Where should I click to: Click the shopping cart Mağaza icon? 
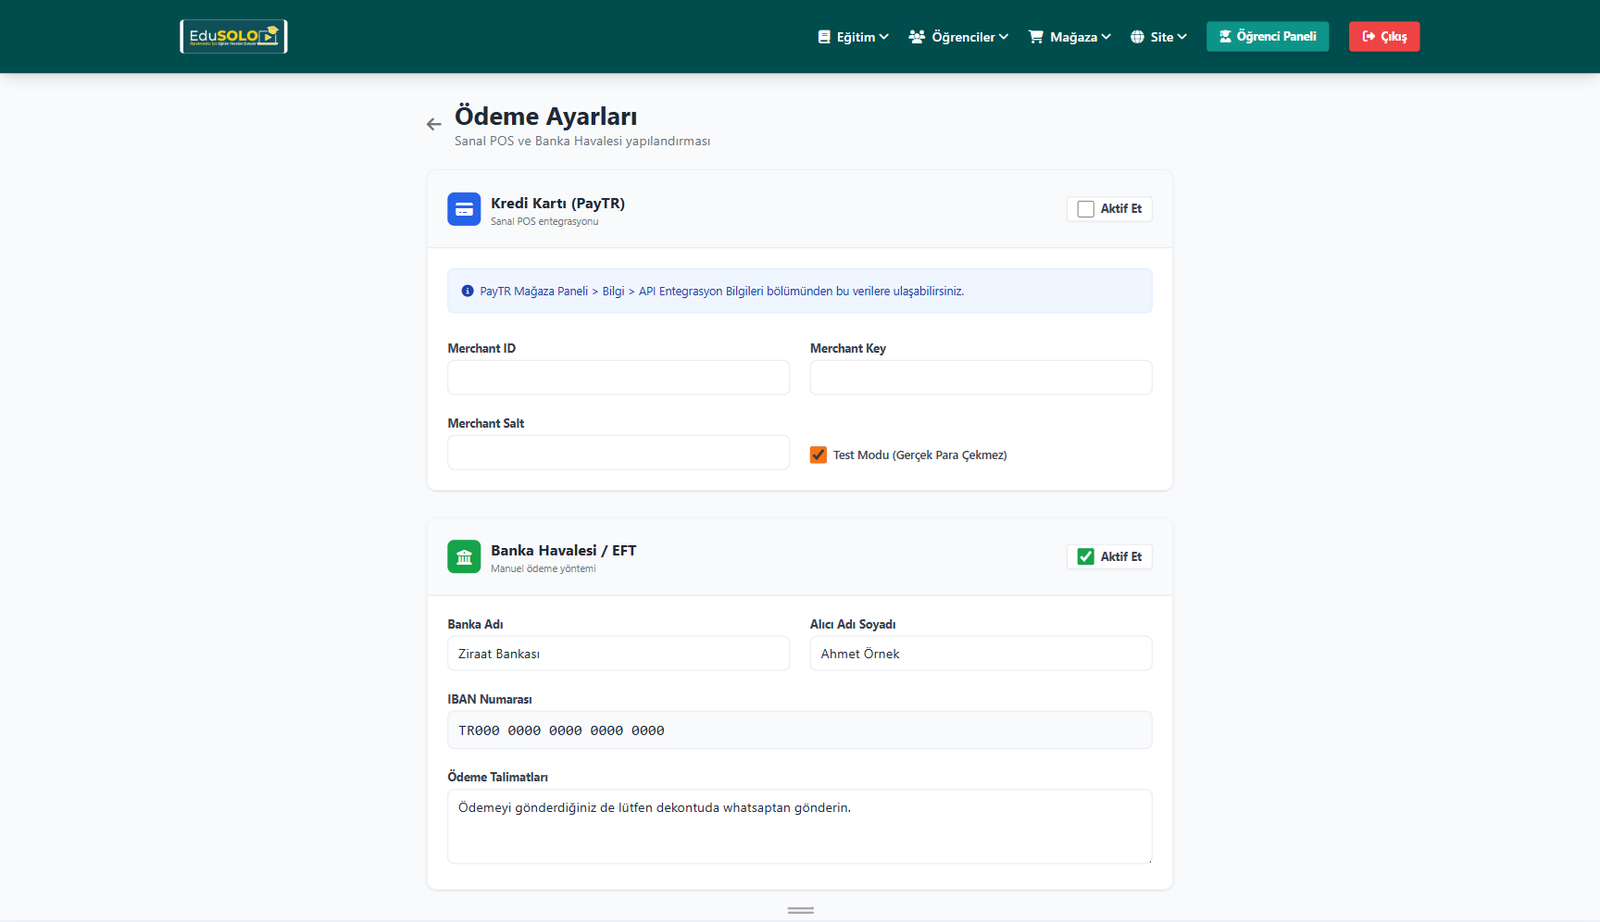[1036, 37]
